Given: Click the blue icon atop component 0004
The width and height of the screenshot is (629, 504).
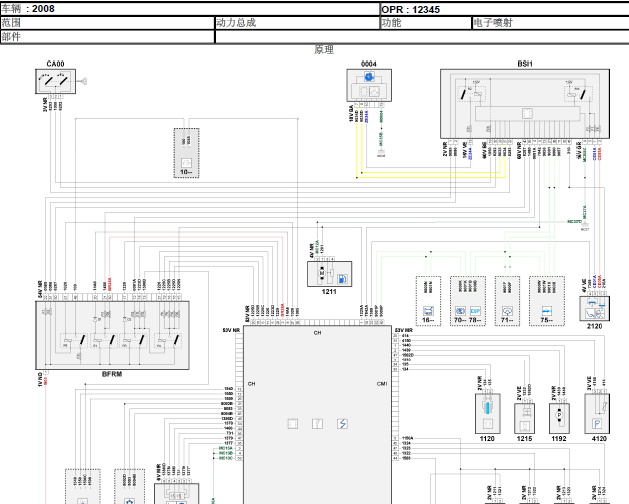Looking at the screenshot, I should point(369,77).
